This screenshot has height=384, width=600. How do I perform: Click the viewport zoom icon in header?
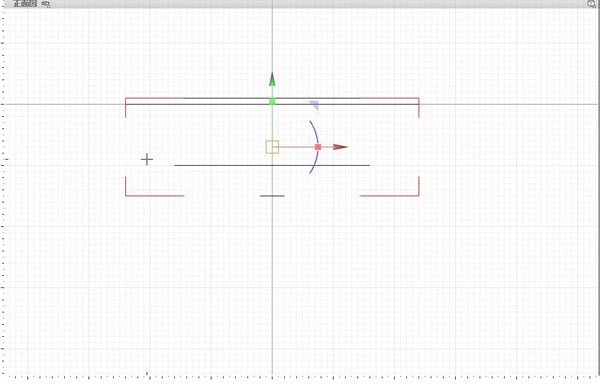point(592,4)
